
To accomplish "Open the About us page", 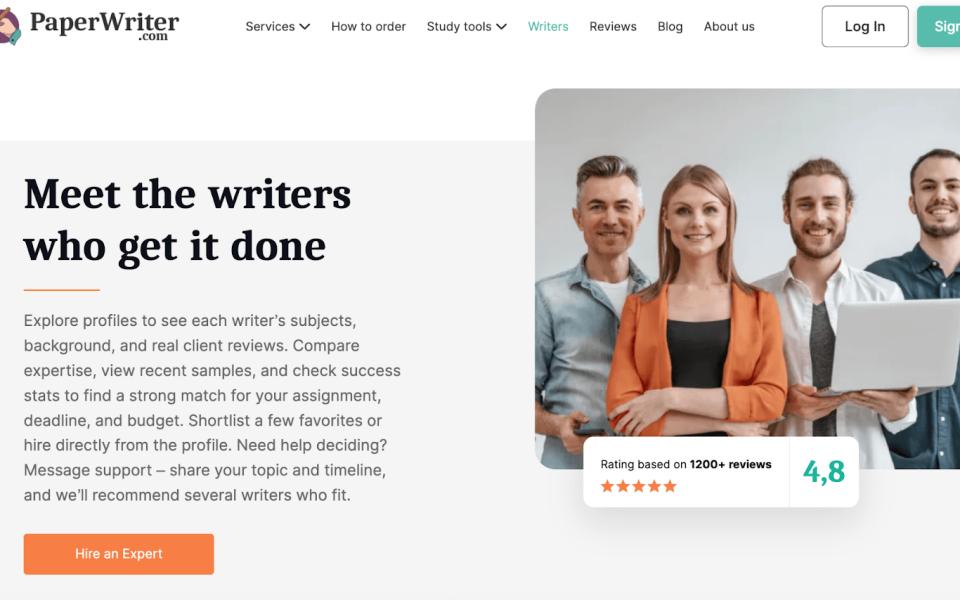I will click(x=729, y=26).
